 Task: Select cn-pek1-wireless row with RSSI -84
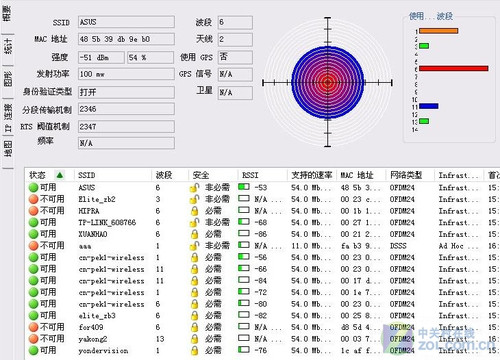pyautogui.click(x=262, y=281)
